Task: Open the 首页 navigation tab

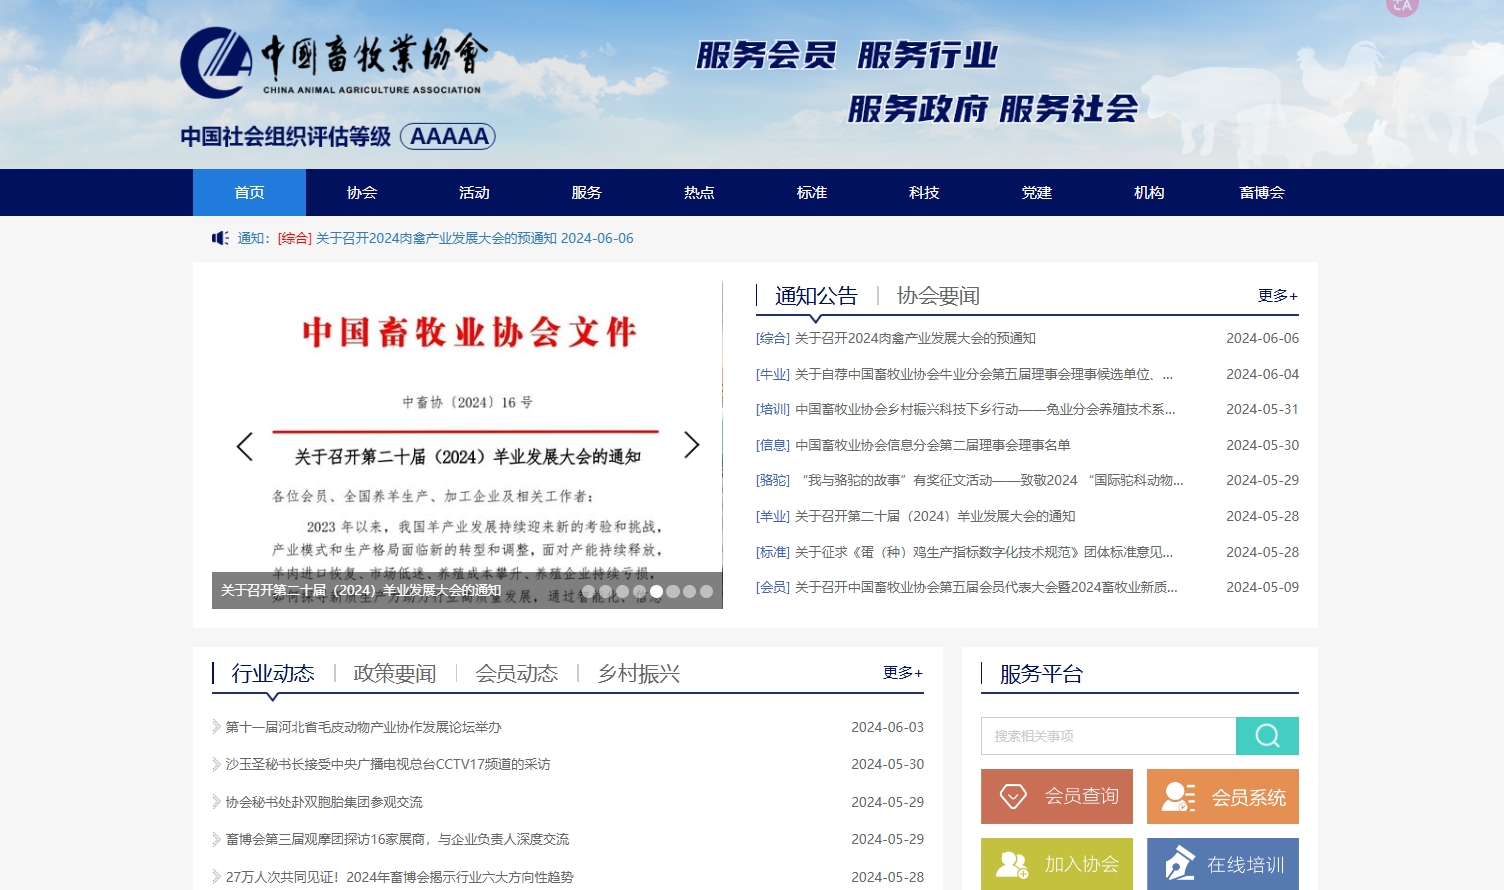Action: (x=249, y=192)
